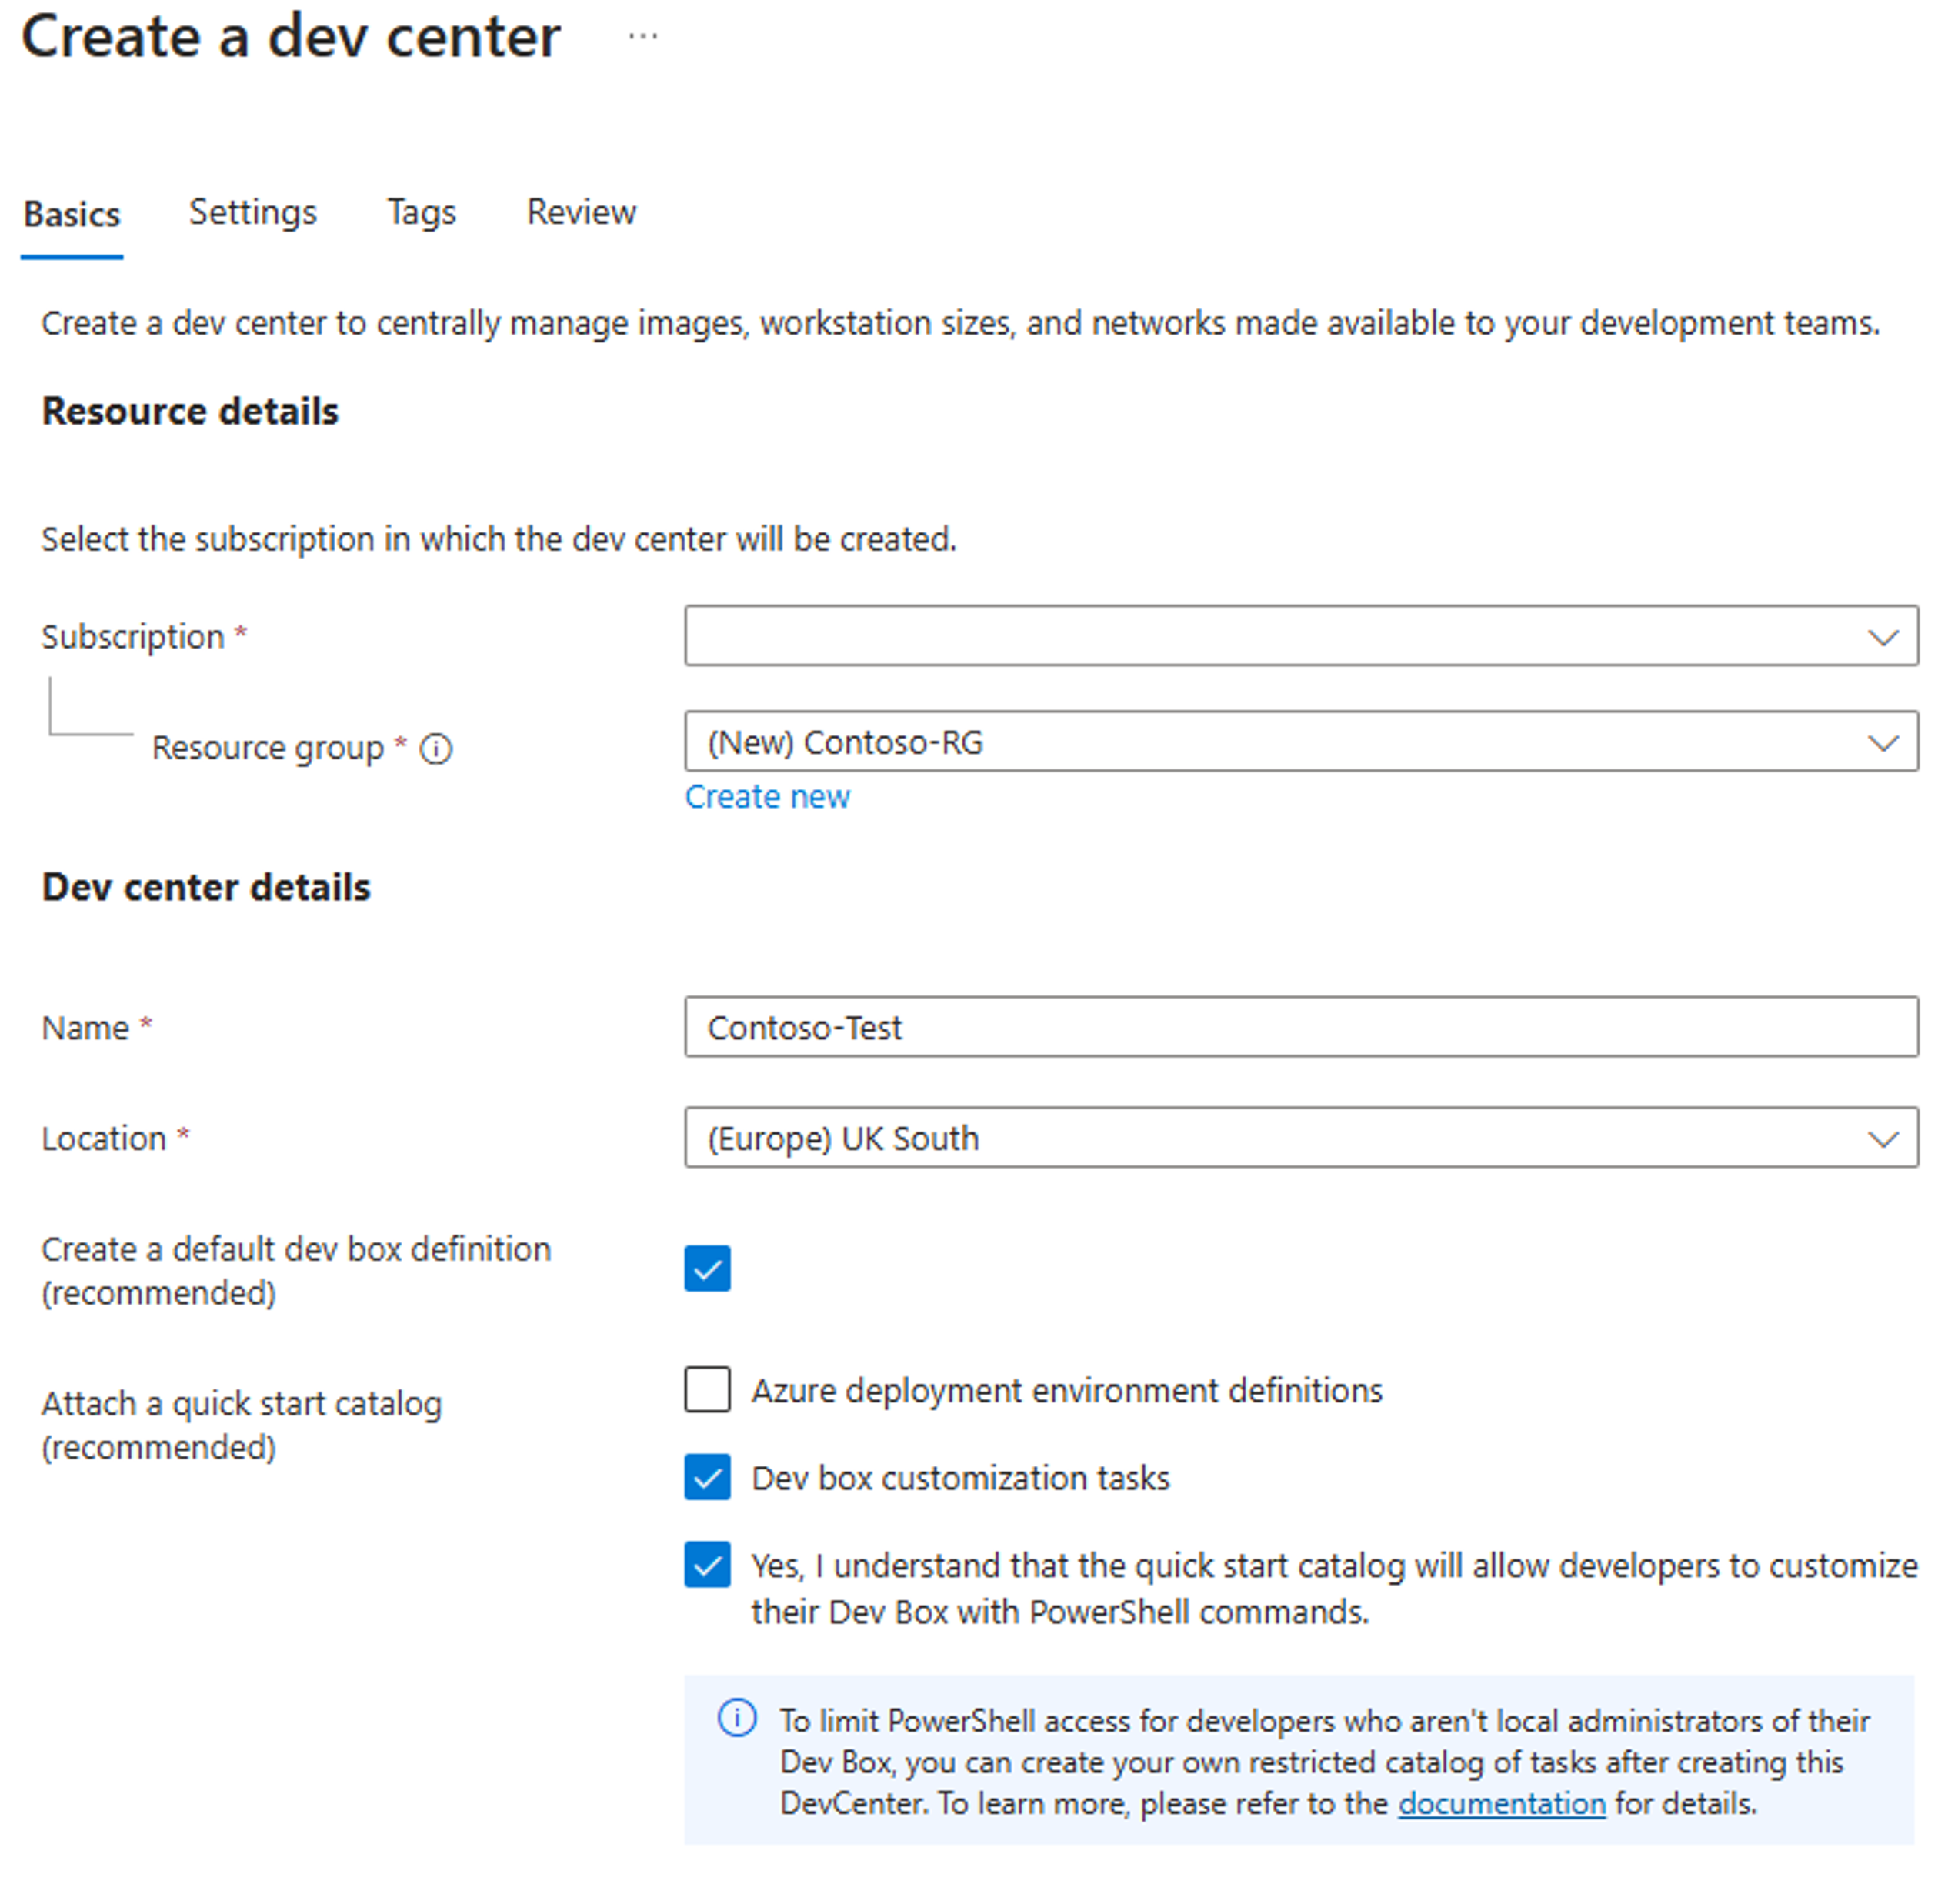Uncheck the PowerShell commands acknowledgment
The image size is (1948, 1904).
[707, 1566]
